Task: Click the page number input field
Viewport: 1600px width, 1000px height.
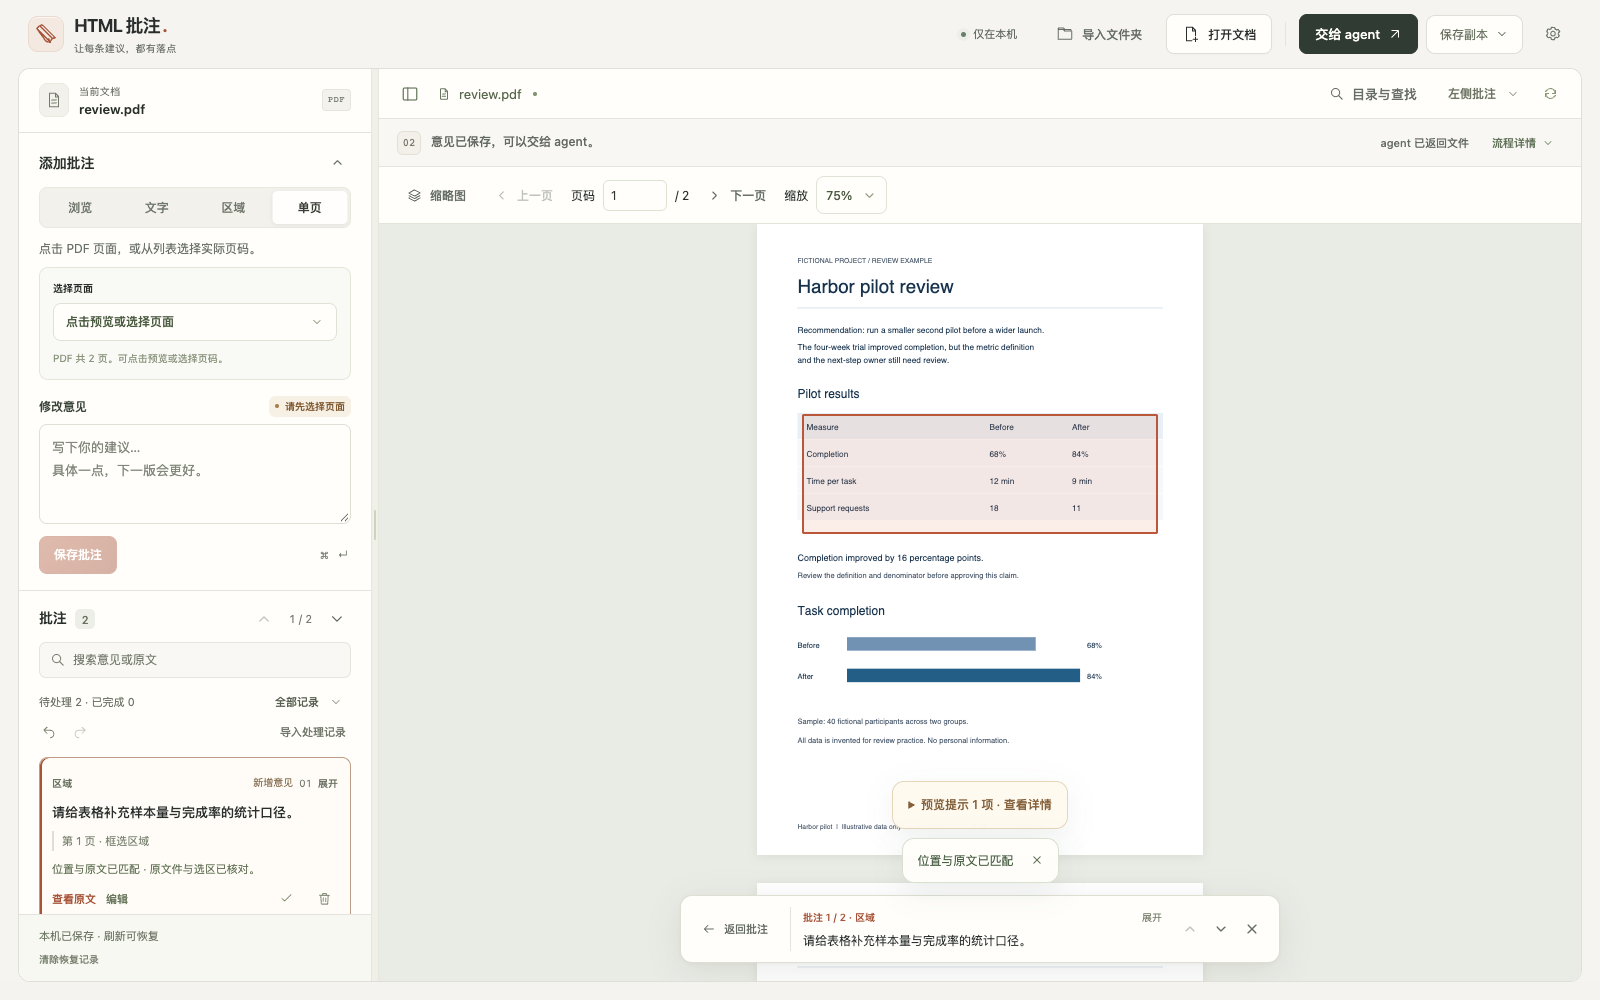Action: pyautogui.click(x=635, y=196)
